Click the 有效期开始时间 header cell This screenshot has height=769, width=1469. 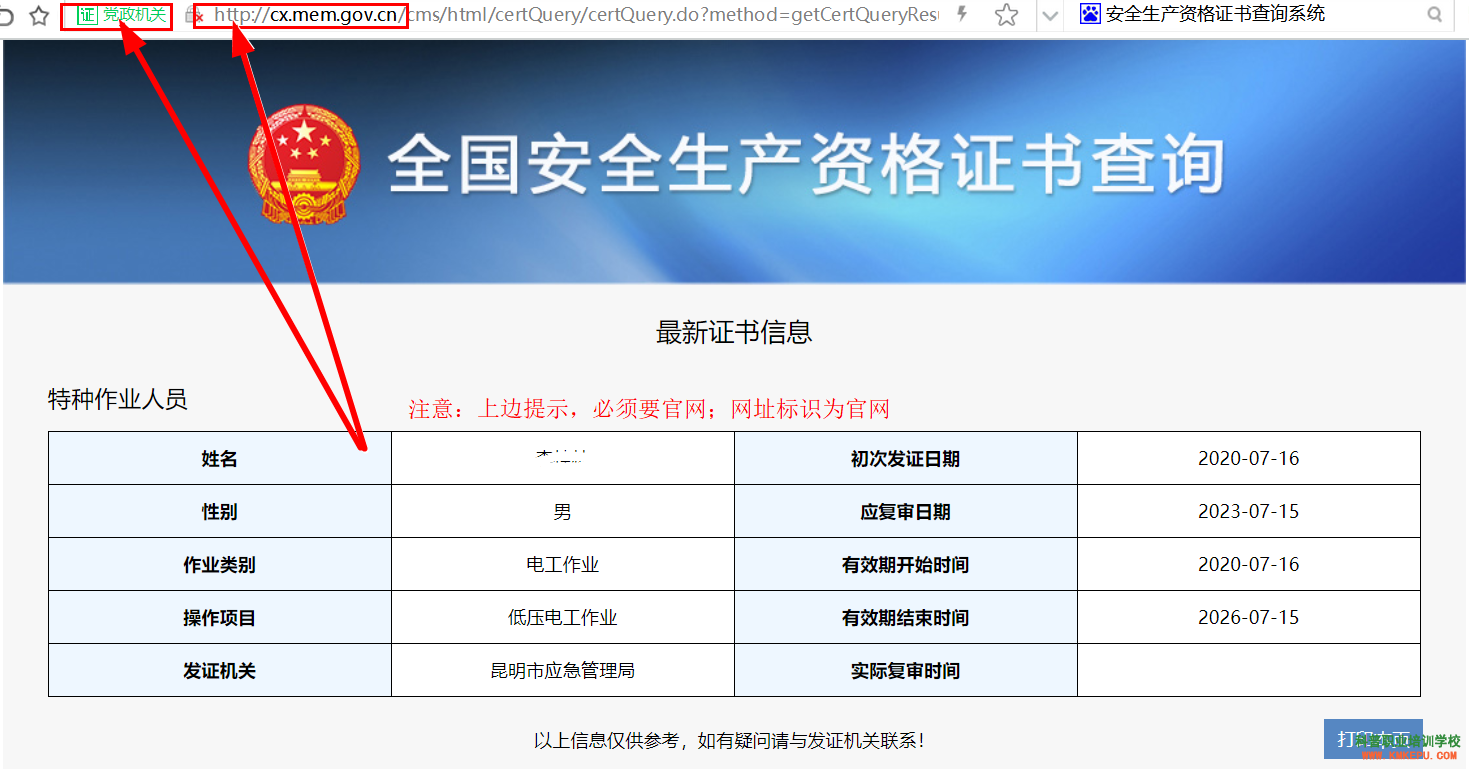pyautogui.click(x=906, y=564)
